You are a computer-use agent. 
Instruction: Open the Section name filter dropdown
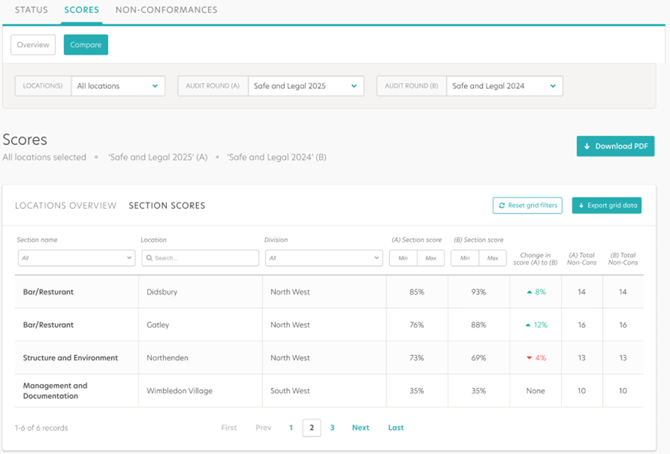[x=76, y=258]
